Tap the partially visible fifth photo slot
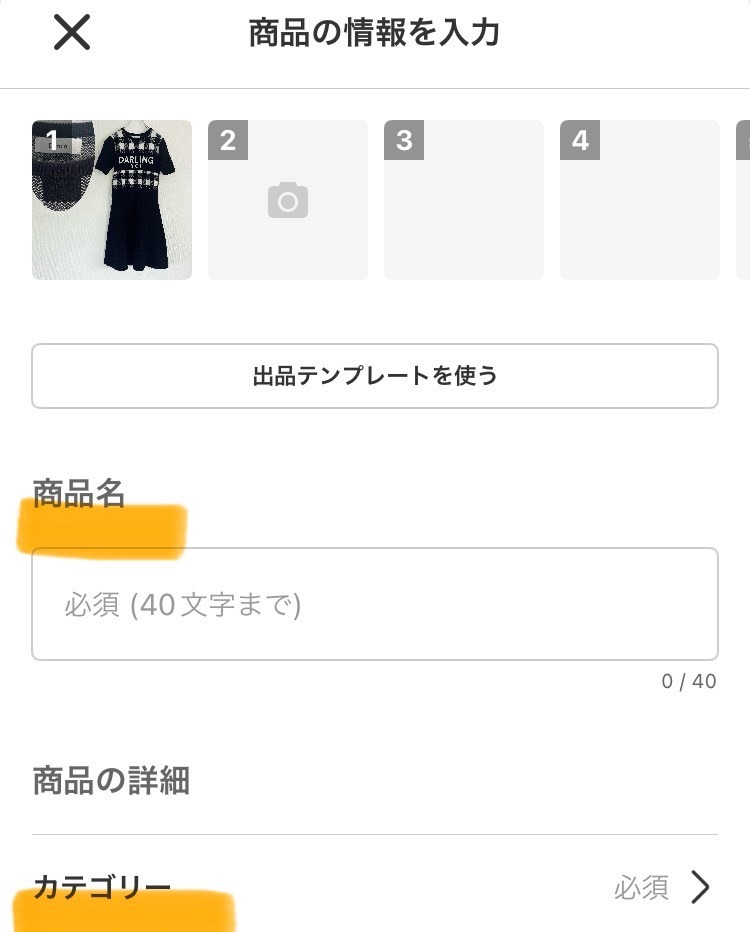Screen dimensions: 750x932 (x=743, y=200)
